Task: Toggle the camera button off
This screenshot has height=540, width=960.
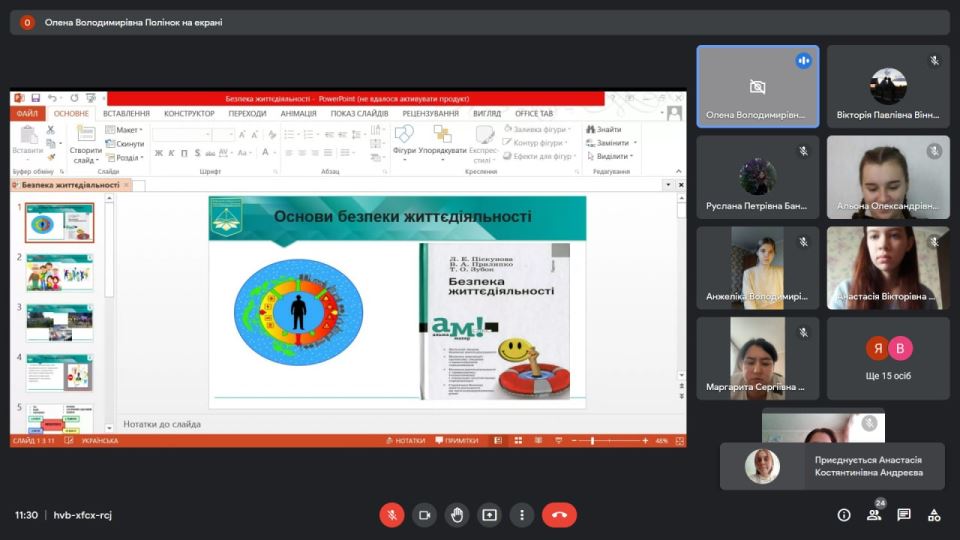Action: (x=424, y=515)
